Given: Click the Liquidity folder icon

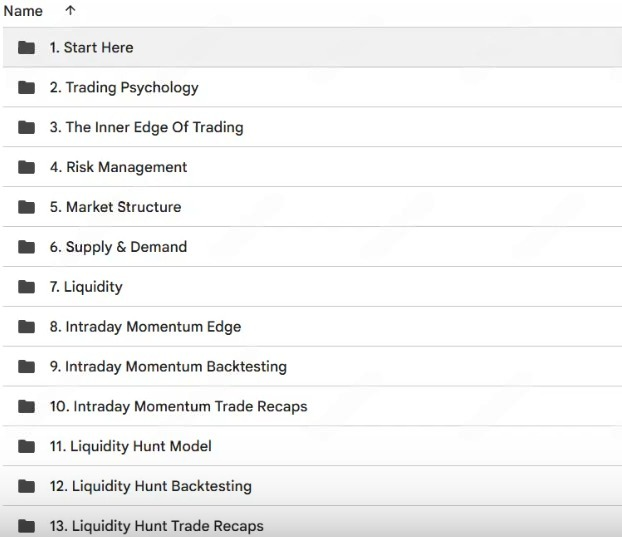Looking at the screenshot, I should (27, 287).
